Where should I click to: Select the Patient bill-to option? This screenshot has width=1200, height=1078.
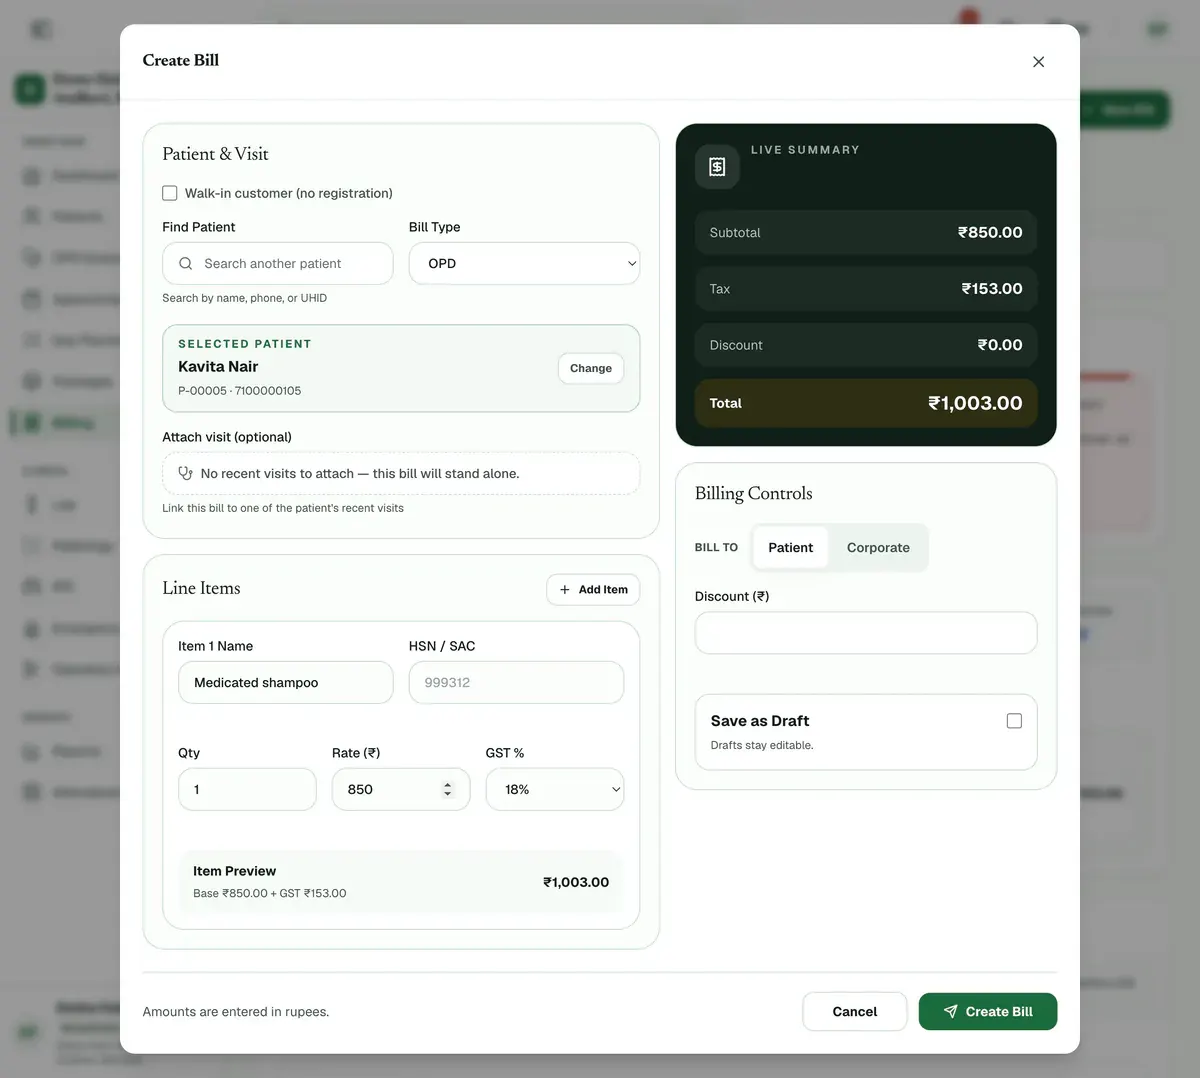coord(790,548)
